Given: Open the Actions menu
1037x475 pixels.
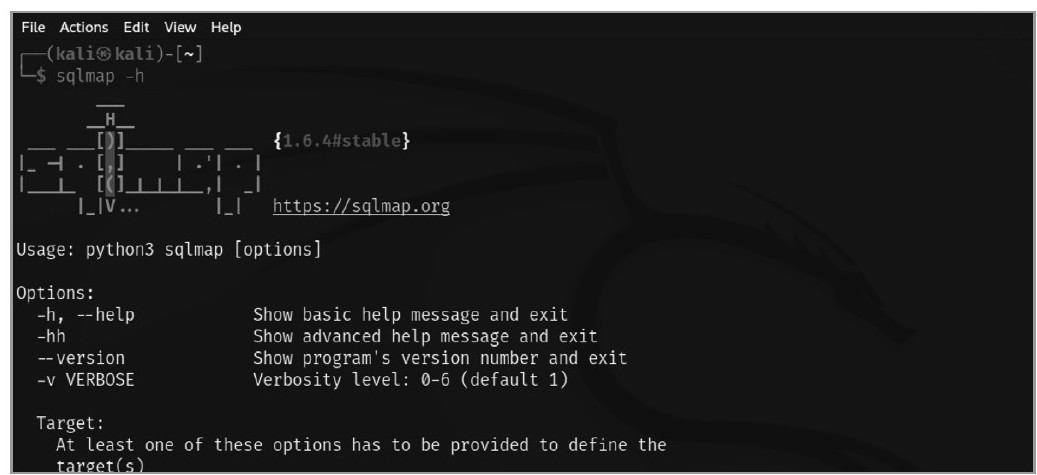Looking at the screenshot, I should click(x=83, y=27).
